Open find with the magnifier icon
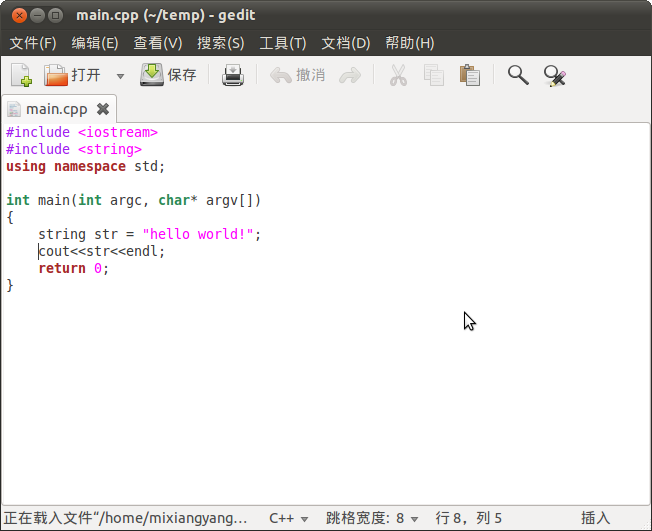The width and height of the screenshot is (652, 531). pyautogui.click(x=518, y=75)
